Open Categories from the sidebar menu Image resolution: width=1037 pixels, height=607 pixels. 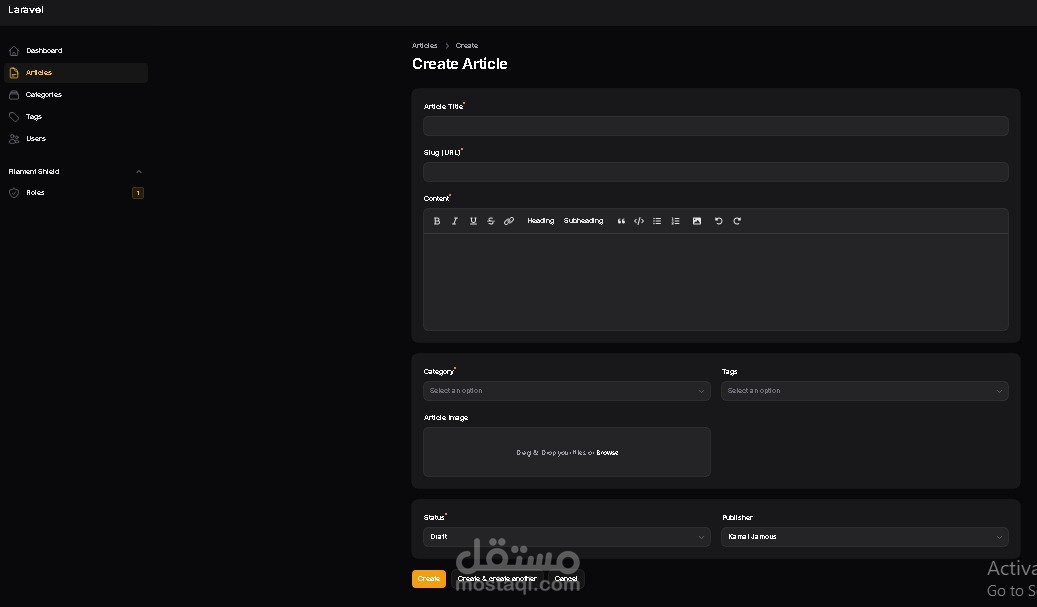76,95
